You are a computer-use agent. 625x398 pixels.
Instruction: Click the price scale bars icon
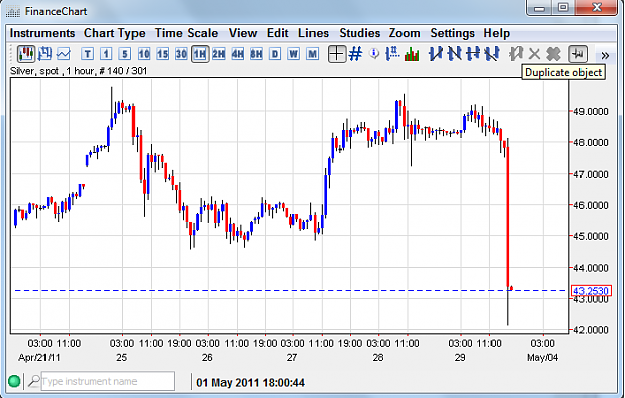pos(393,53)
